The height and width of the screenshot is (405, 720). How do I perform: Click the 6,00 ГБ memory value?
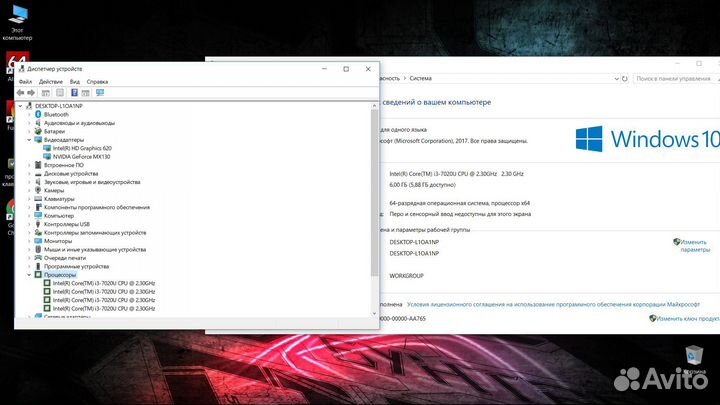click(x=422, y=185)
